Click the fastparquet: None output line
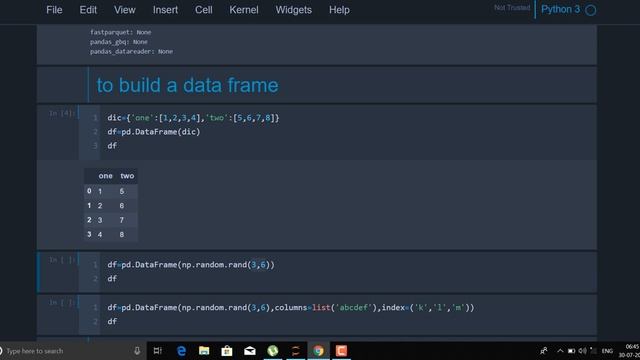 click(x=120, y=32)
